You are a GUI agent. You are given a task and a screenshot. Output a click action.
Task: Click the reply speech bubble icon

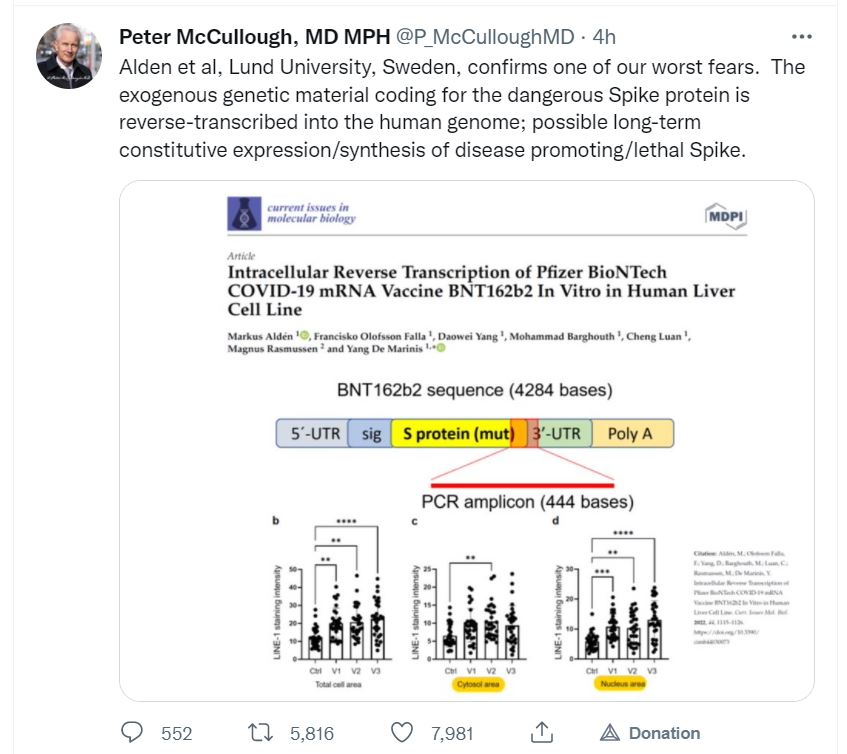pyautogui.click(x=132, y=733)
